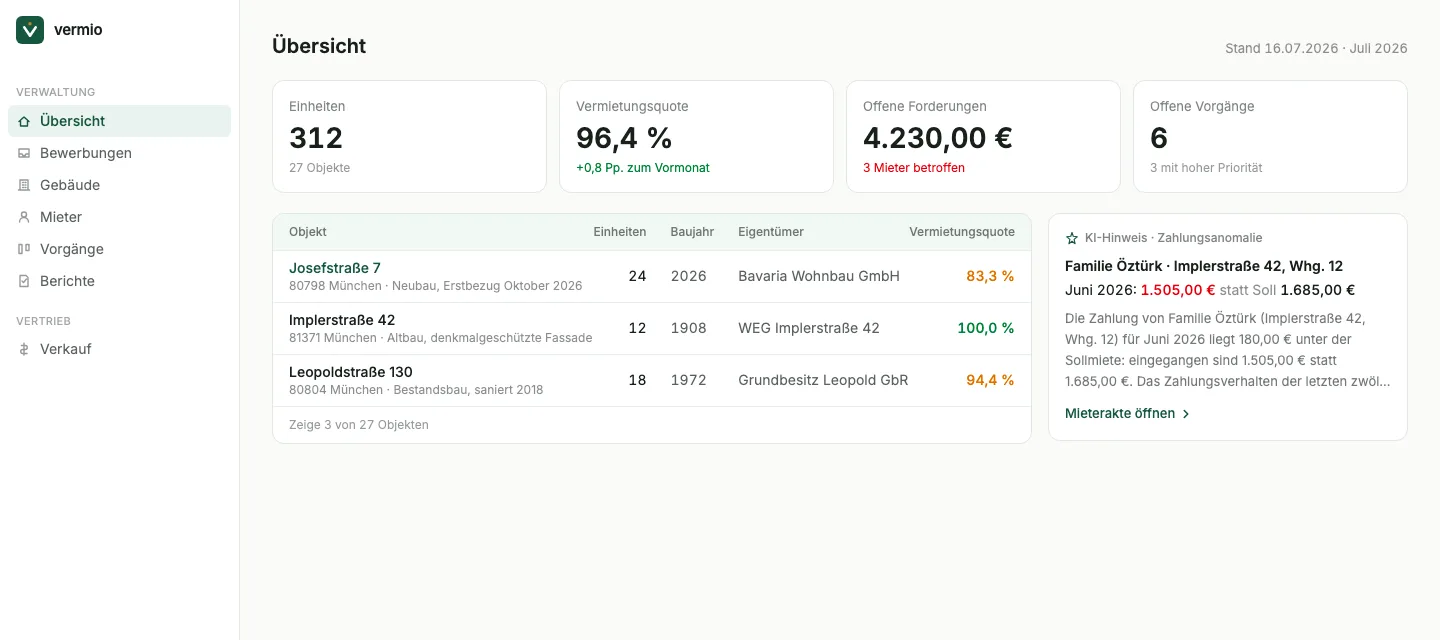The image size is (1440, 640).
Task: Click the Offene Forderungen card
Action: (x=983, y=136)
